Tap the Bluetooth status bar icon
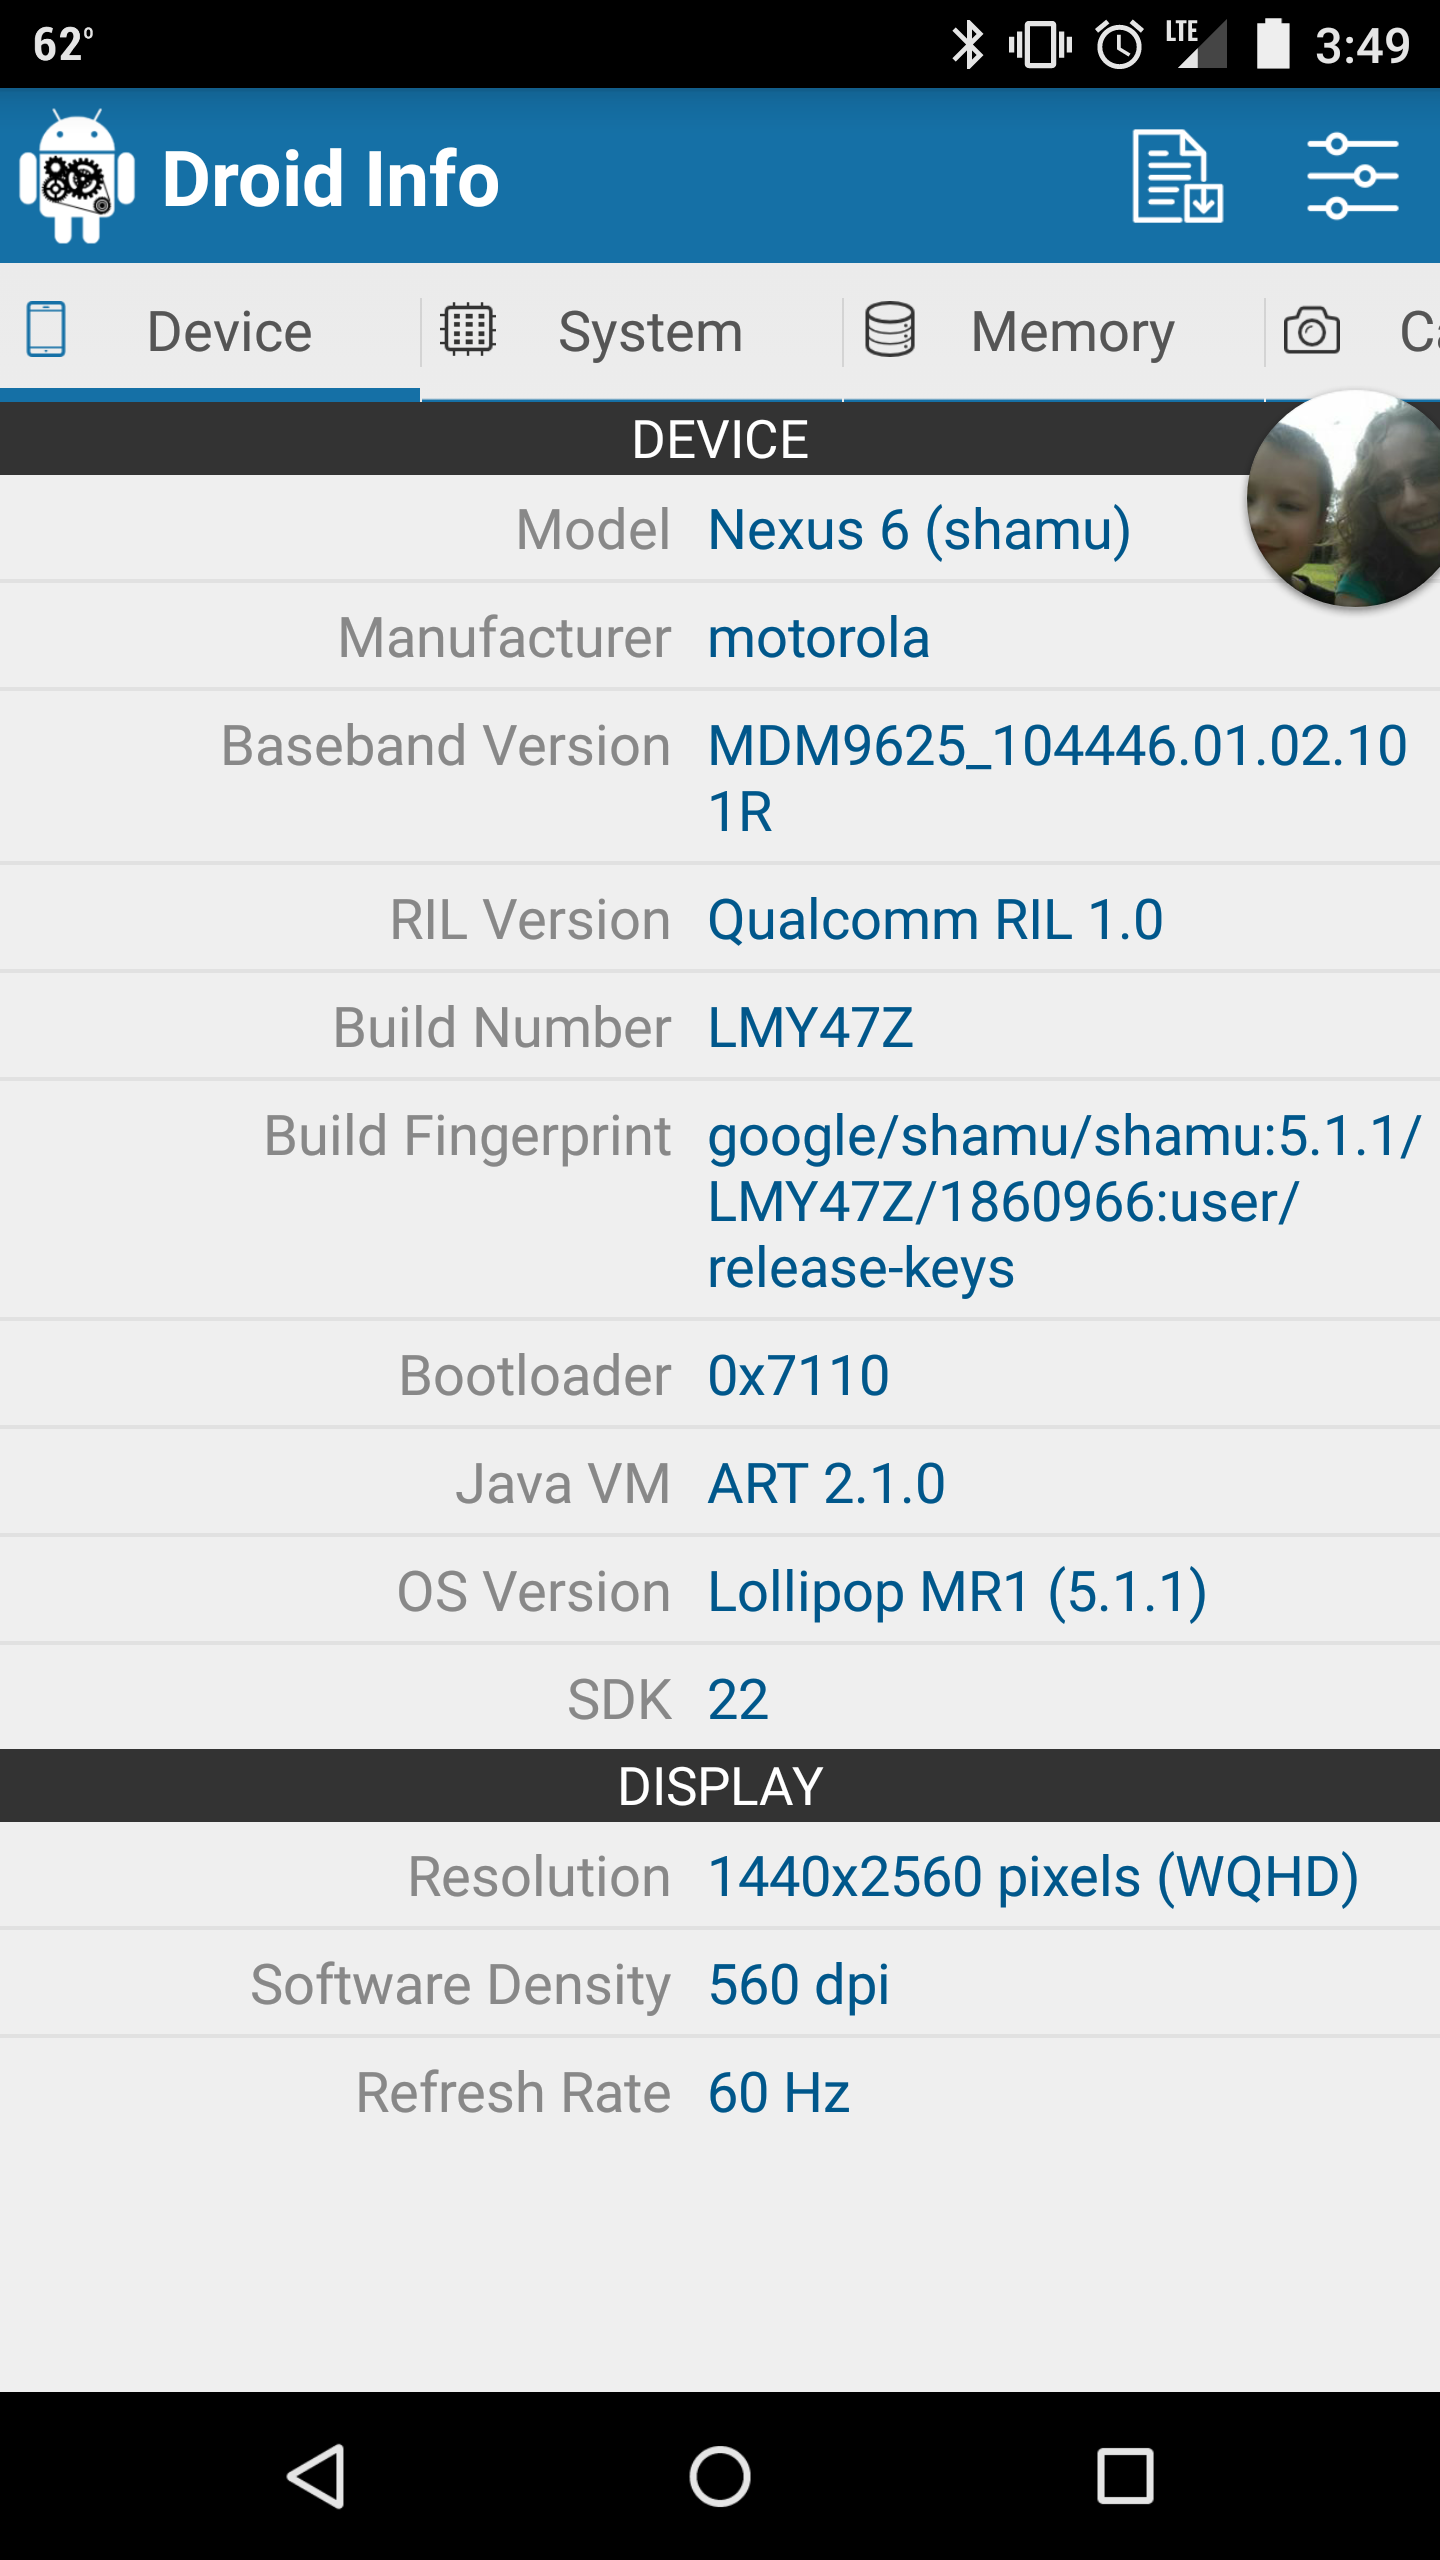 [967, 45]
